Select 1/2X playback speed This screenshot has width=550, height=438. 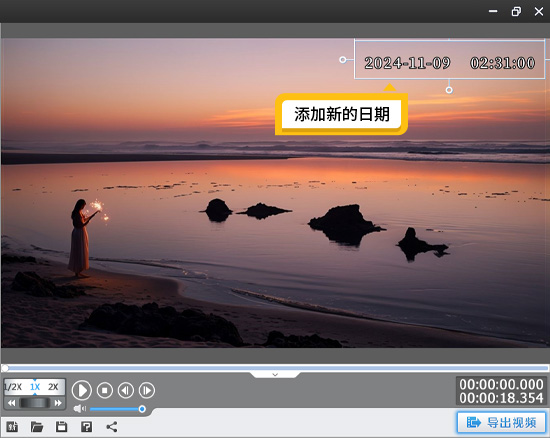[x=13, y=387]
